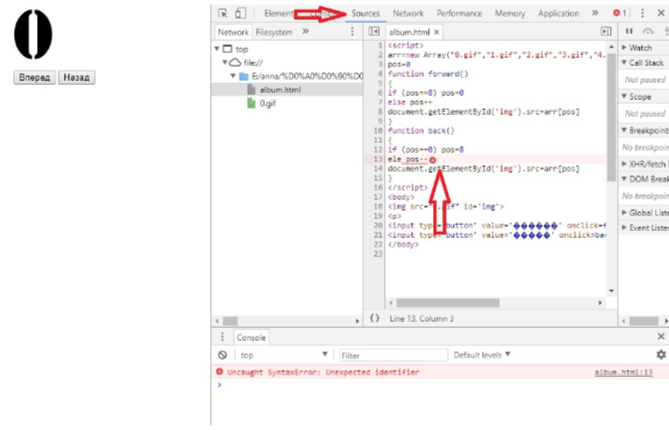The height and width of the screenshot is (430, 669).
Task: Open console settings gear
Action: click(x=661, y=354)
